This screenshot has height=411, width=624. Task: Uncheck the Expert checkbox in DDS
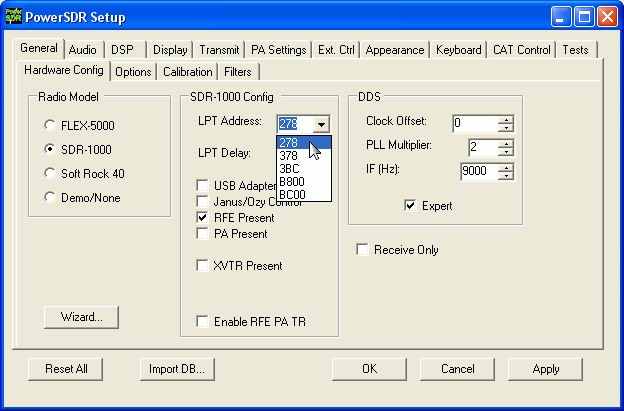click(410, 206)
